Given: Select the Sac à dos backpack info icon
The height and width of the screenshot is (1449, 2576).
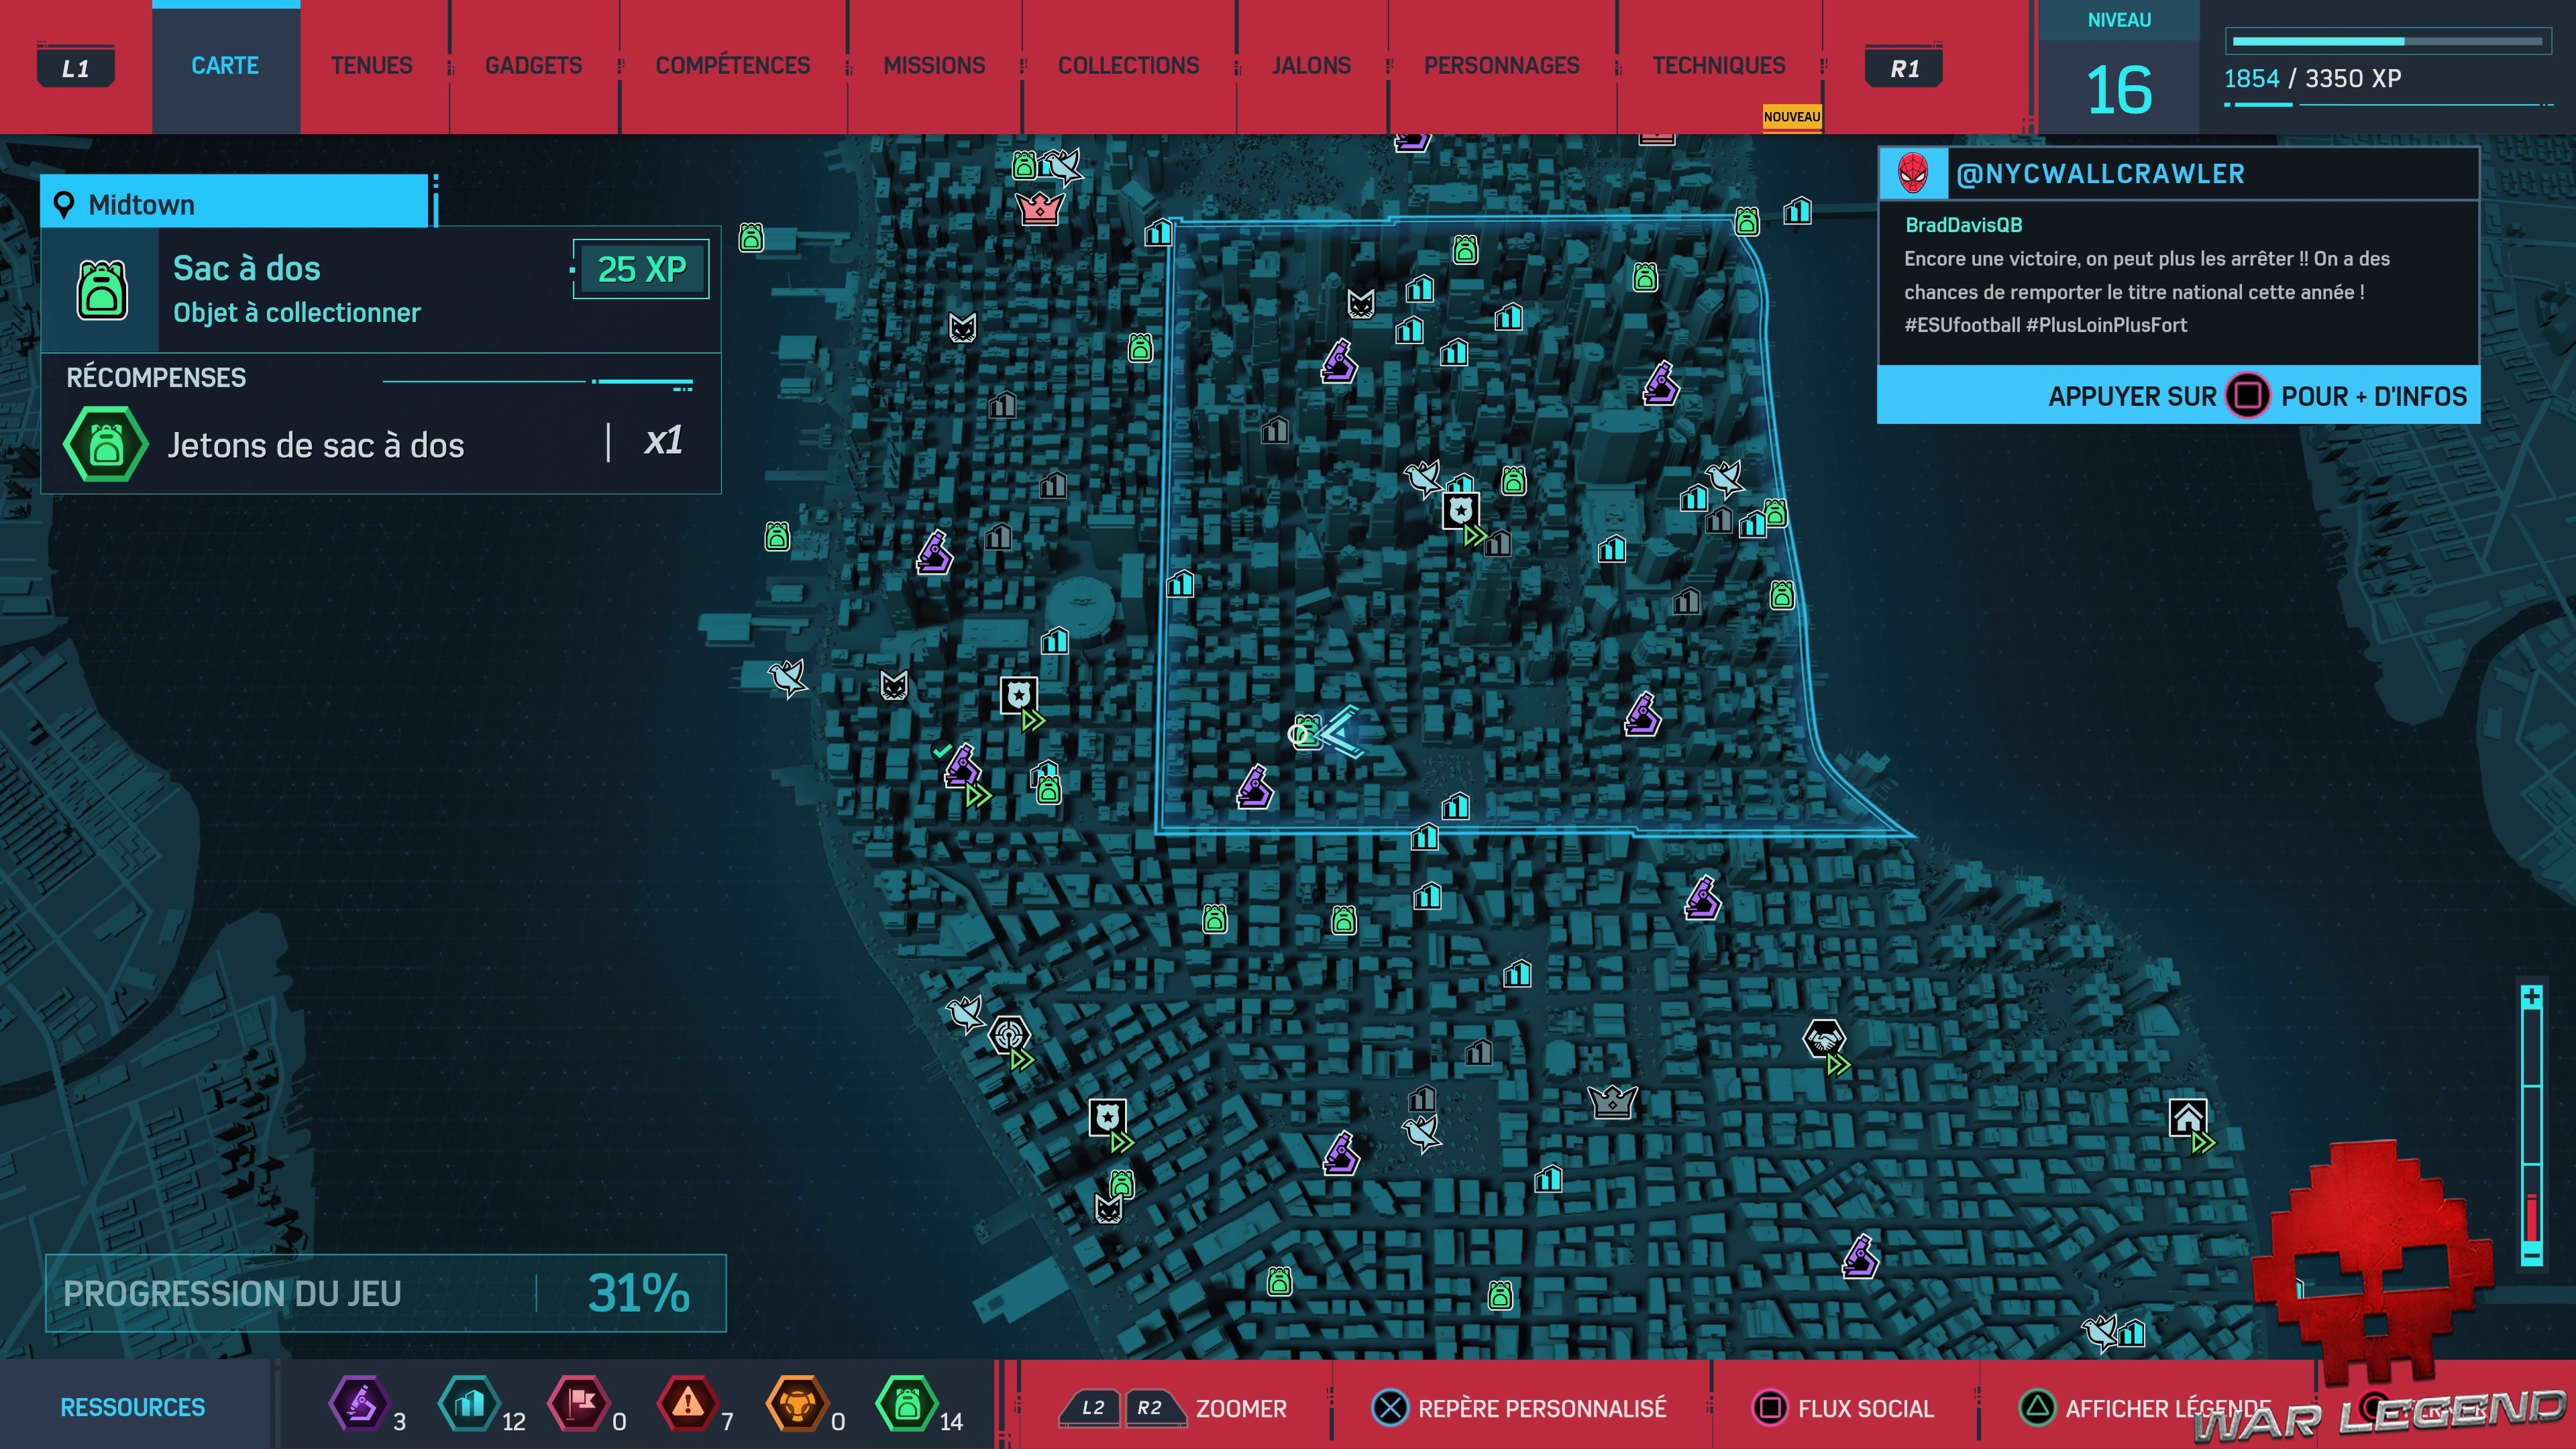Looking at the screenshot, I should (102, 290).
